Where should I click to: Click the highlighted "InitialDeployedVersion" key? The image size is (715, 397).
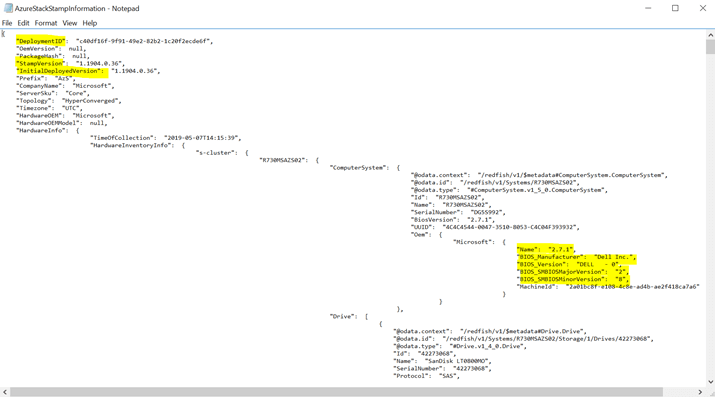pos(60,71)
